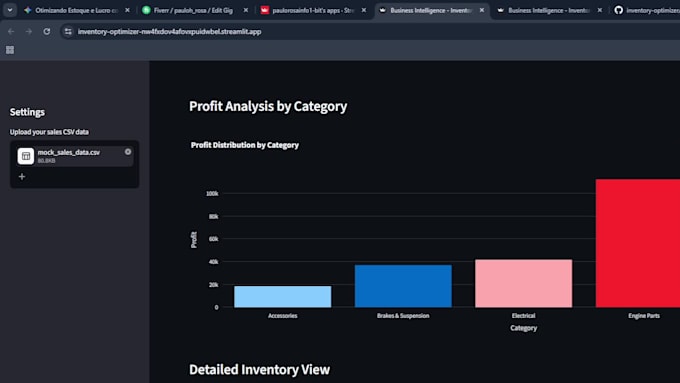Remove the mock_sales_data.csv uploaded file
The height and width of the screenshot is (383, 680).
coord(128,152)
